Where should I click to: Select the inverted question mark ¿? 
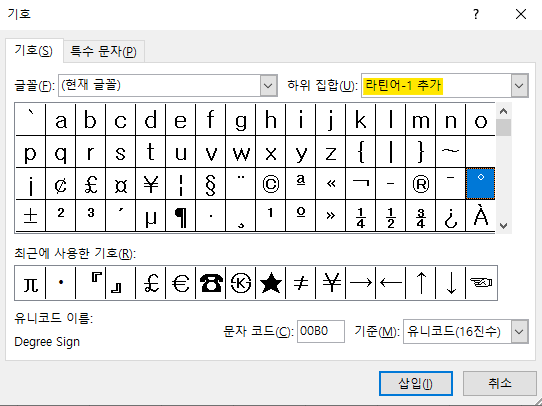tap(451, 216)
